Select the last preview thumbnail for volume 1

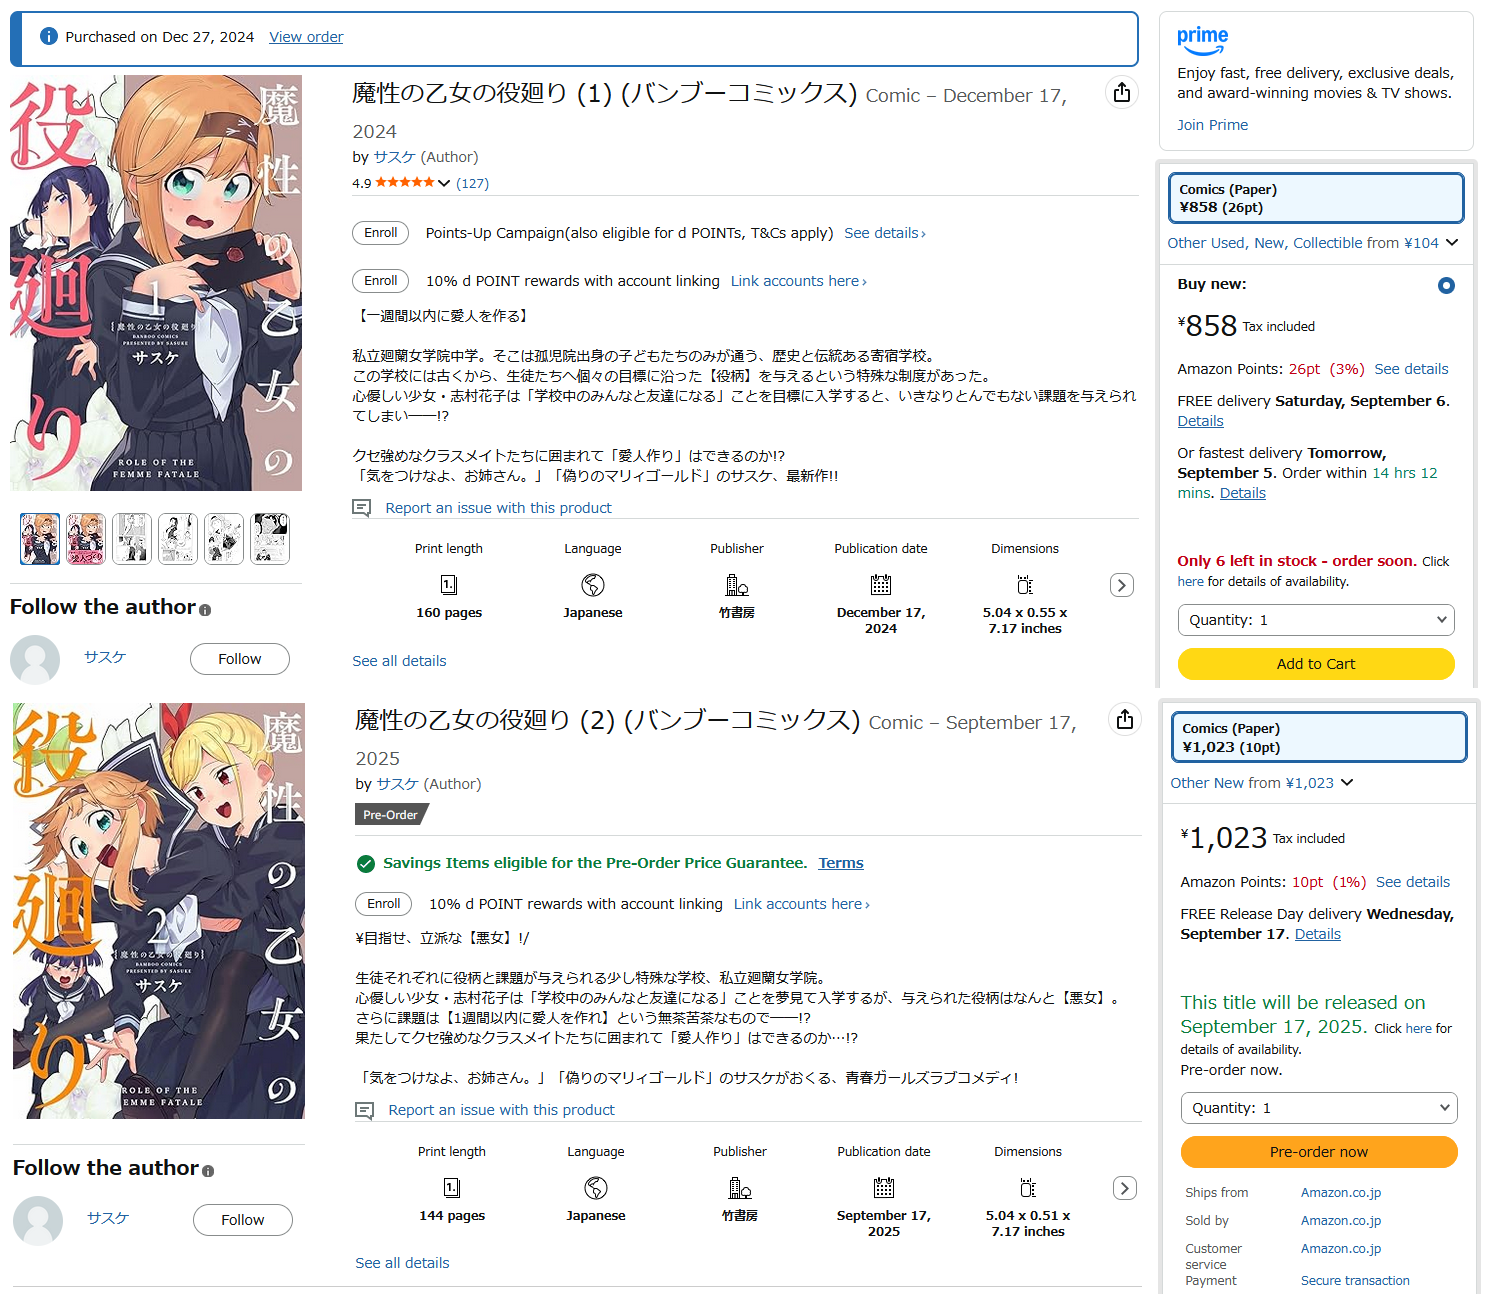[x=270, y=539]
